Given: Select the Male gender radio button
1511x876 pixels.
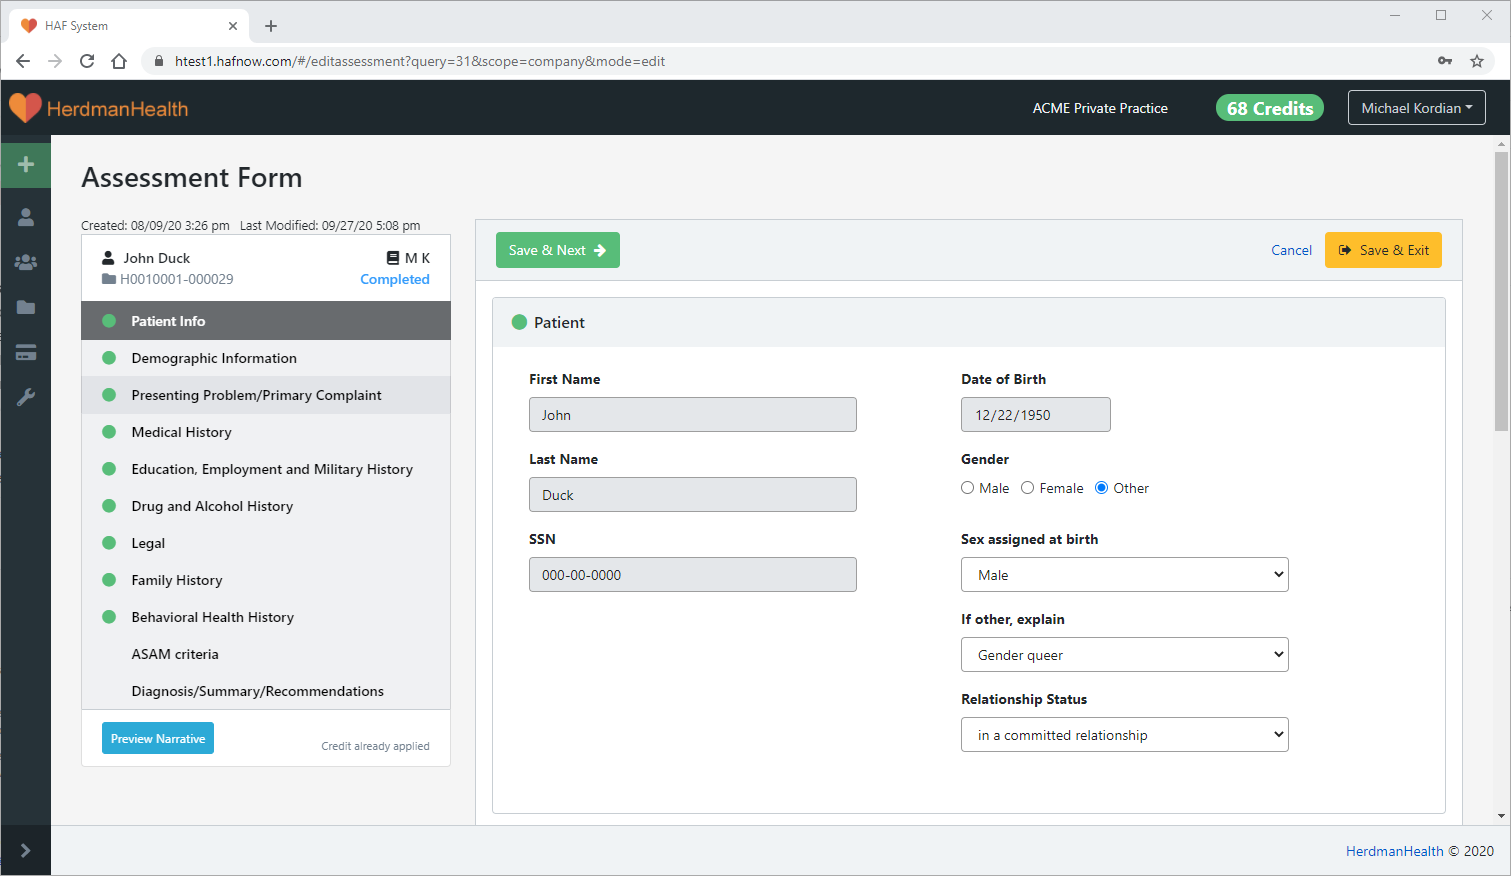Looking at the screenshot, I should [968, 488].
